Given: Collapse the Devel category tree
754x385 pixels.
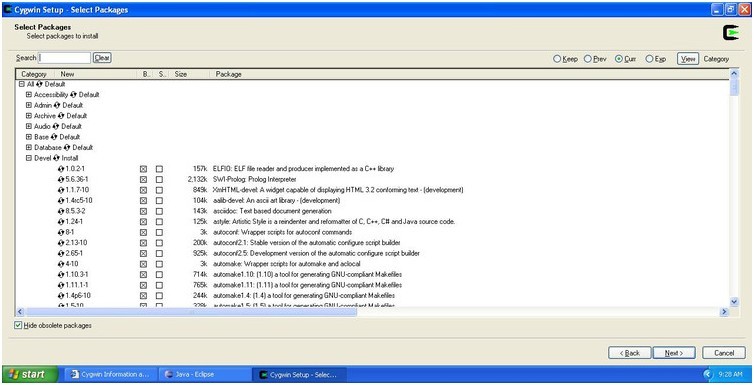Looking at the screenshot, I should click(x=29, y=158).
